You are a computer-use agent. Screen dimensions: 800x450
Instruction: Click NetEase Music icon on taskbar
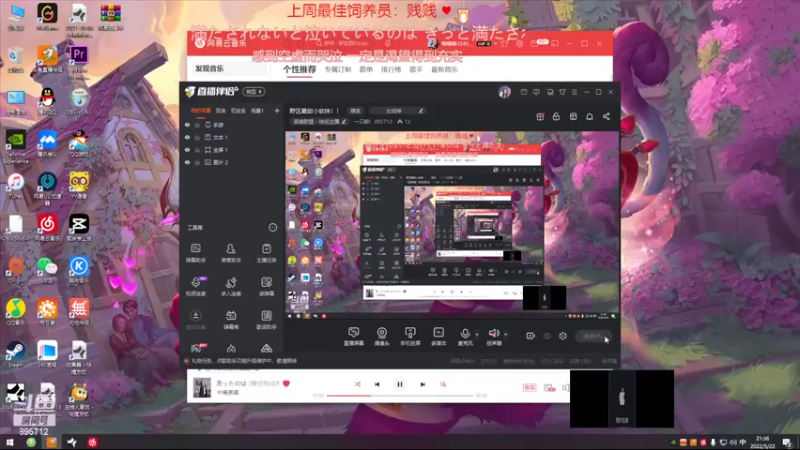pyautogui.click(x=92, y=442)
